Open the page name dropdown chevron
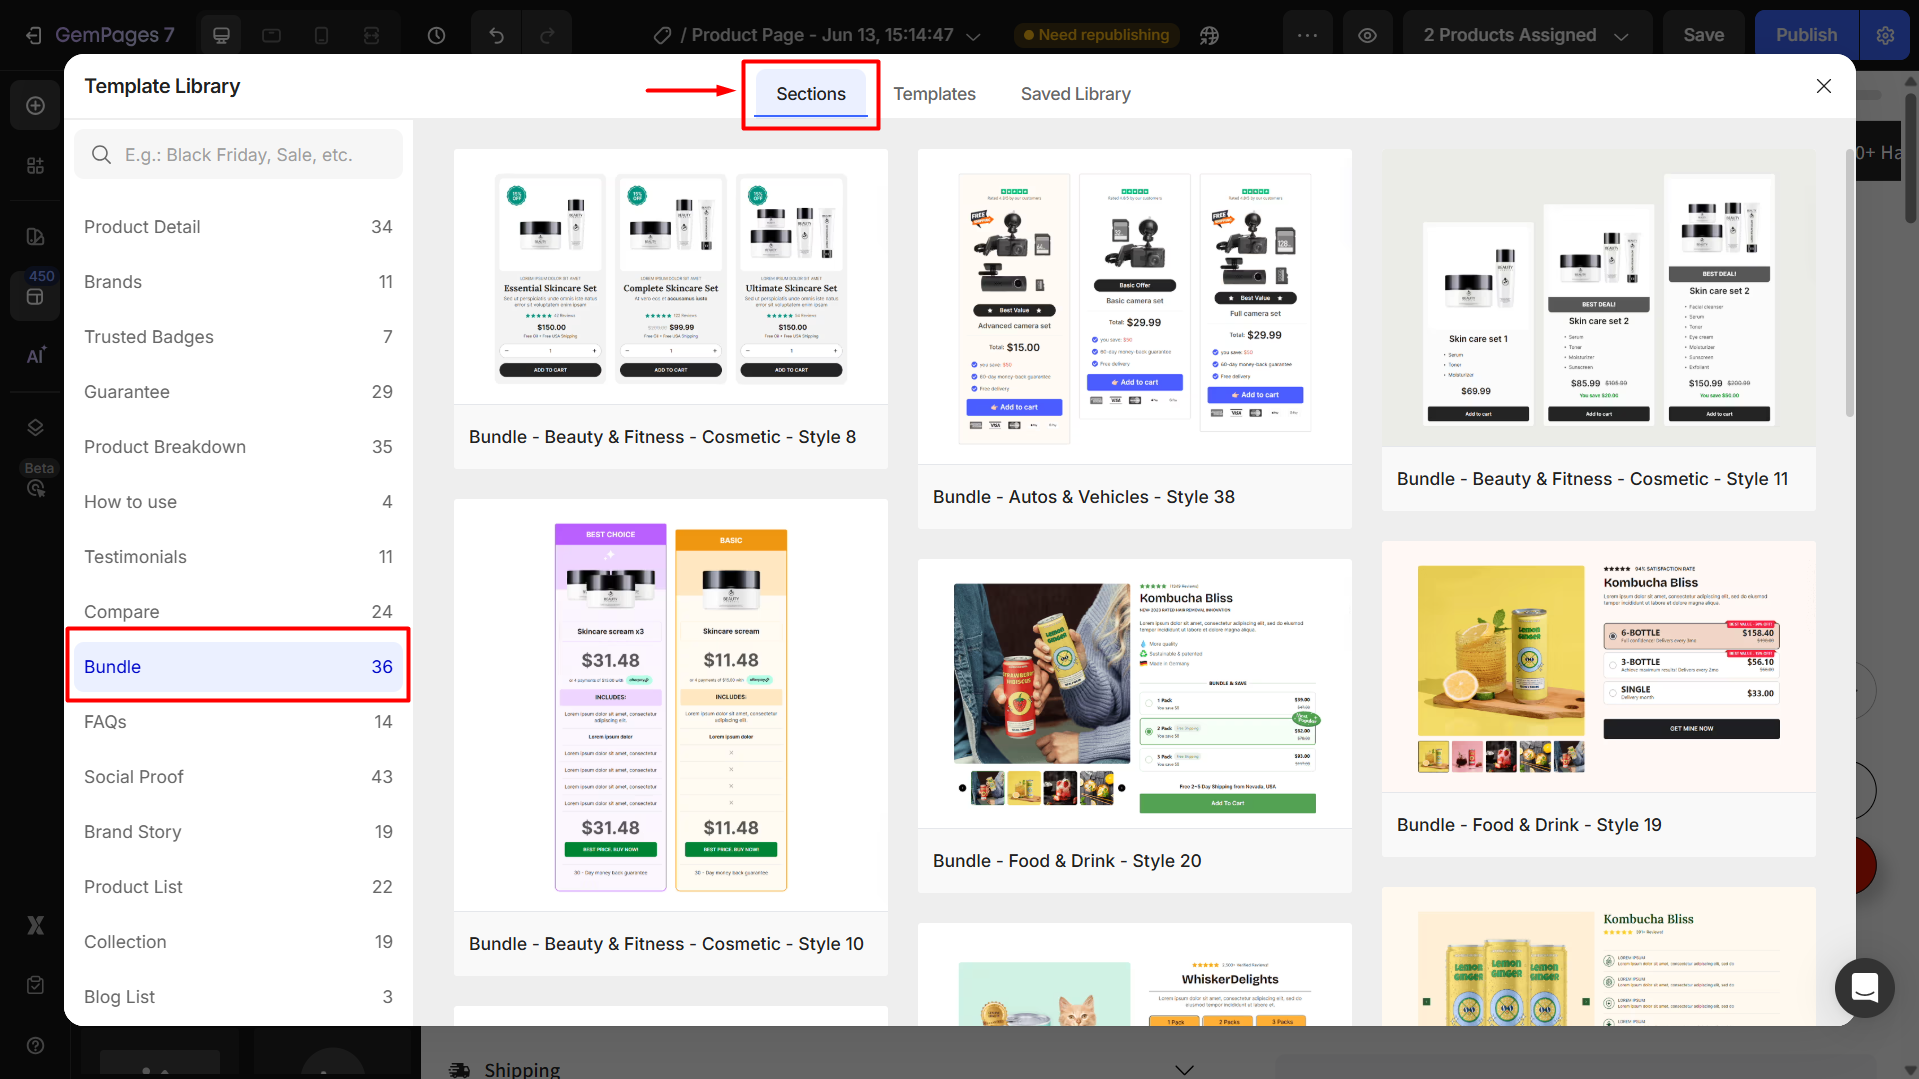The height and width of the screenshot is (1079, 1919). tap(973, 36)
